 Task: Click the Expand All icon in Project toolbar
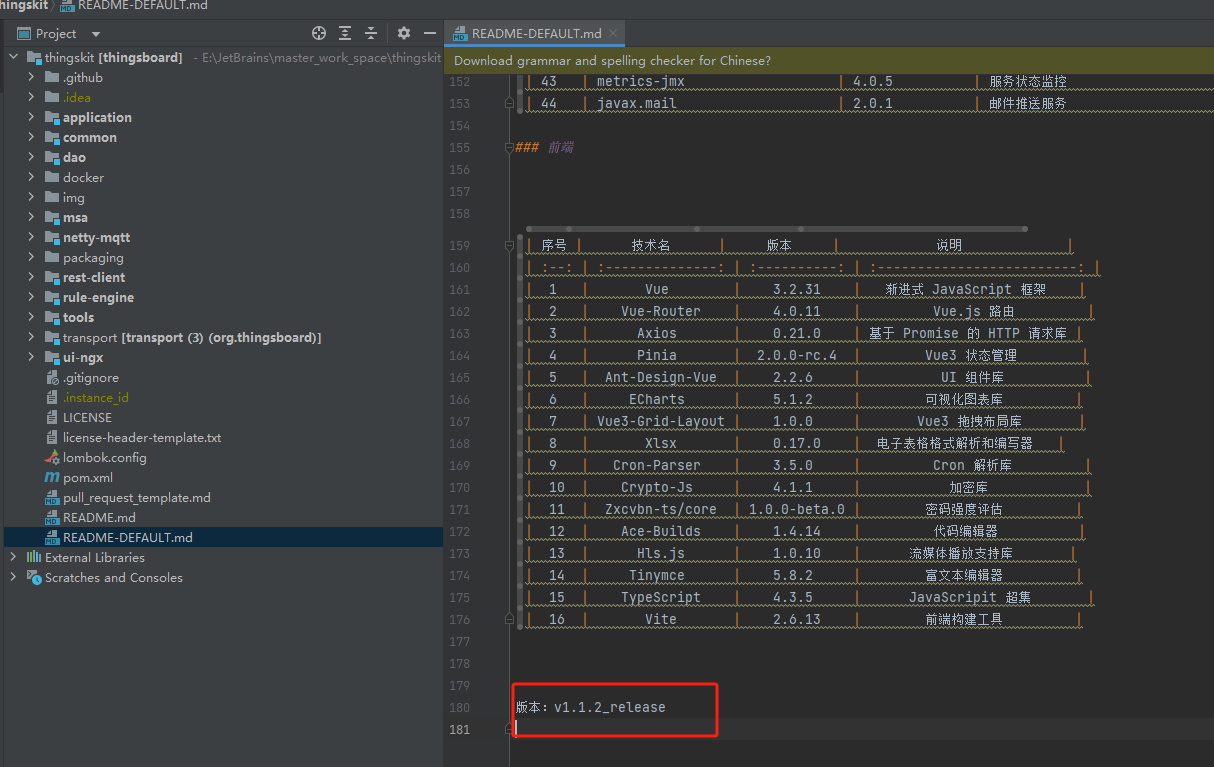(x=345, y=33)
